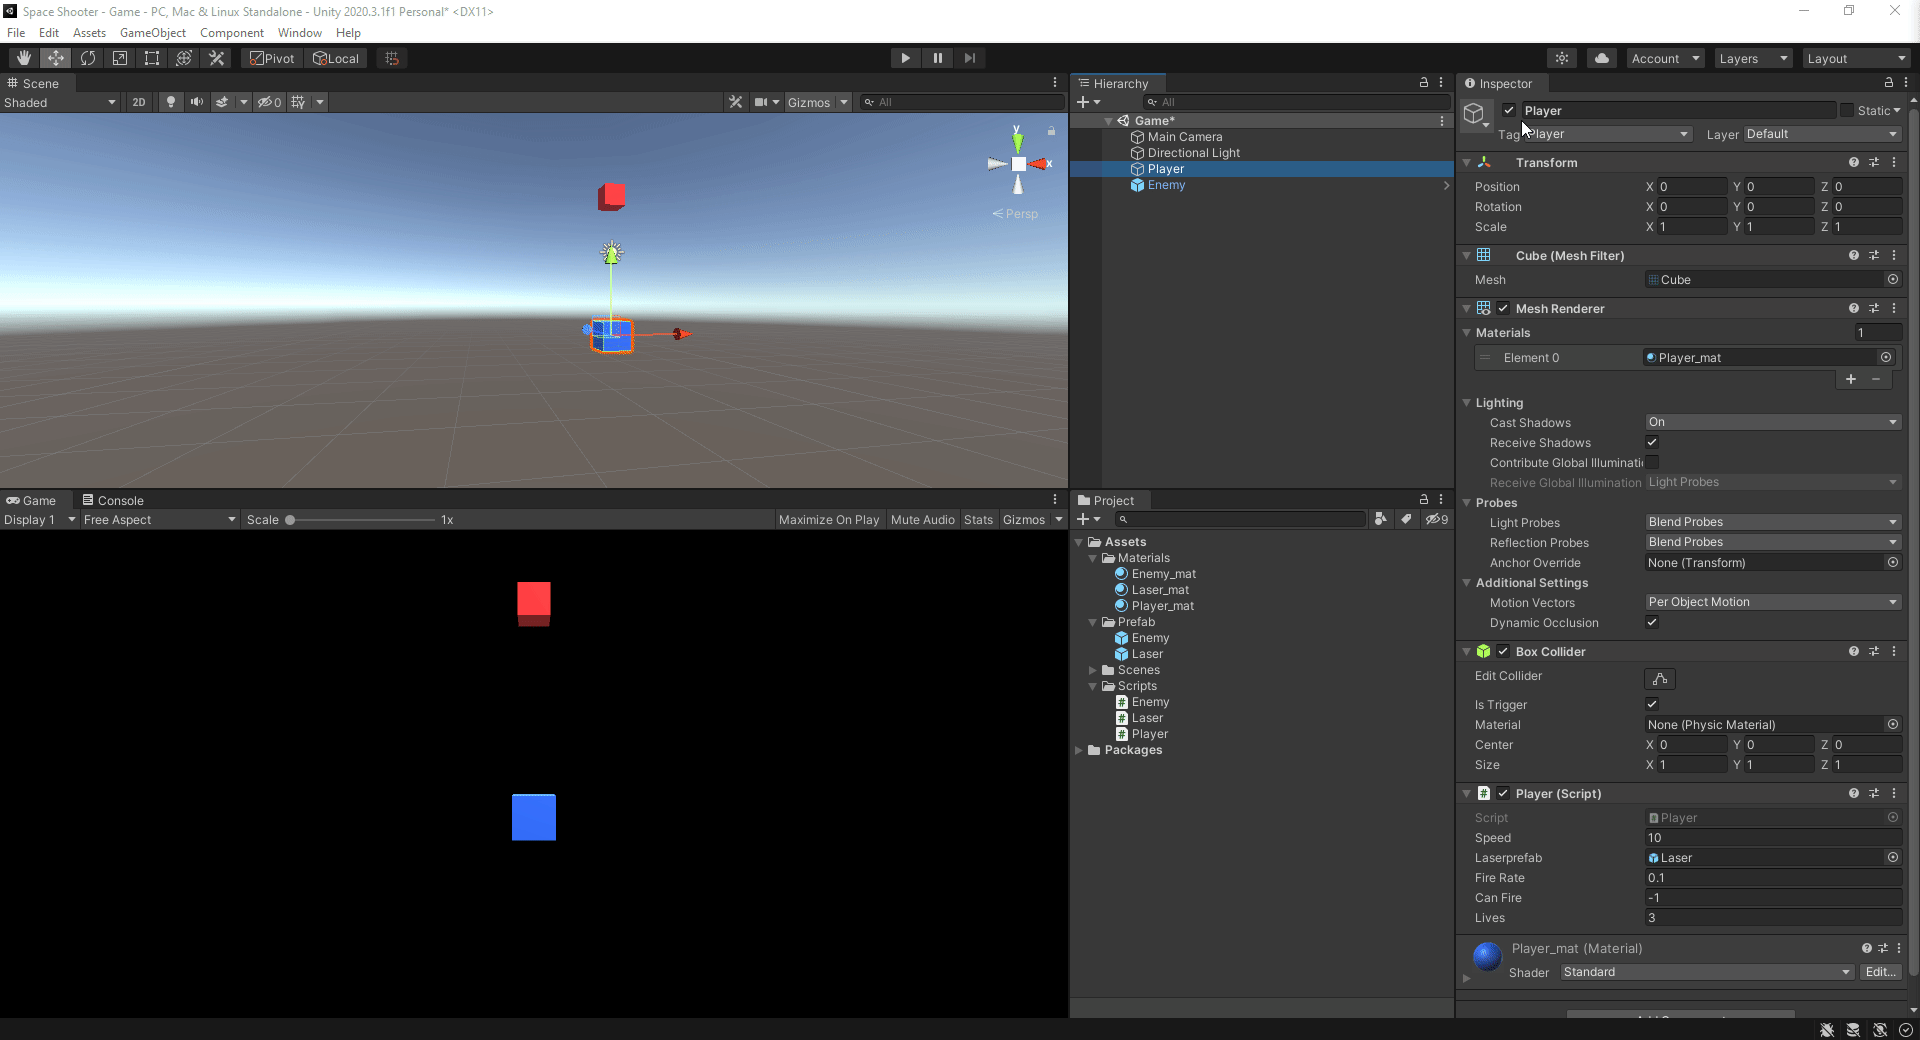Lock the Inspector panel
This screenshot has height=1040, width=1920.
tap(1888, 83)
